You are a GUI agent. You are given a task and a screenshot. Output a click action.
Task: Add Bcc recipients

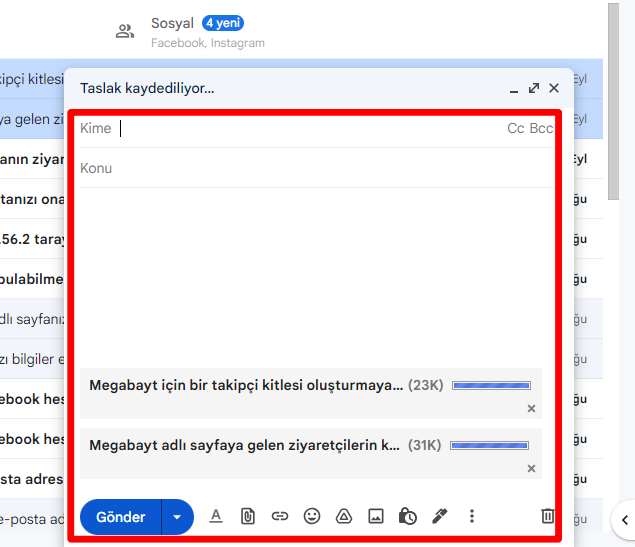[541, 128]
